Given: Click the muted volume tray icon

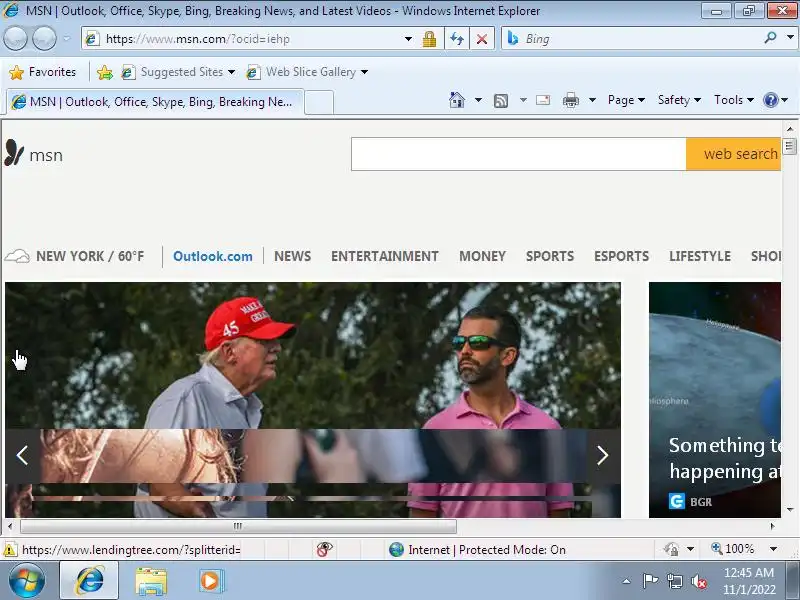Looking at the screenshot, I should tap(699, 581).
